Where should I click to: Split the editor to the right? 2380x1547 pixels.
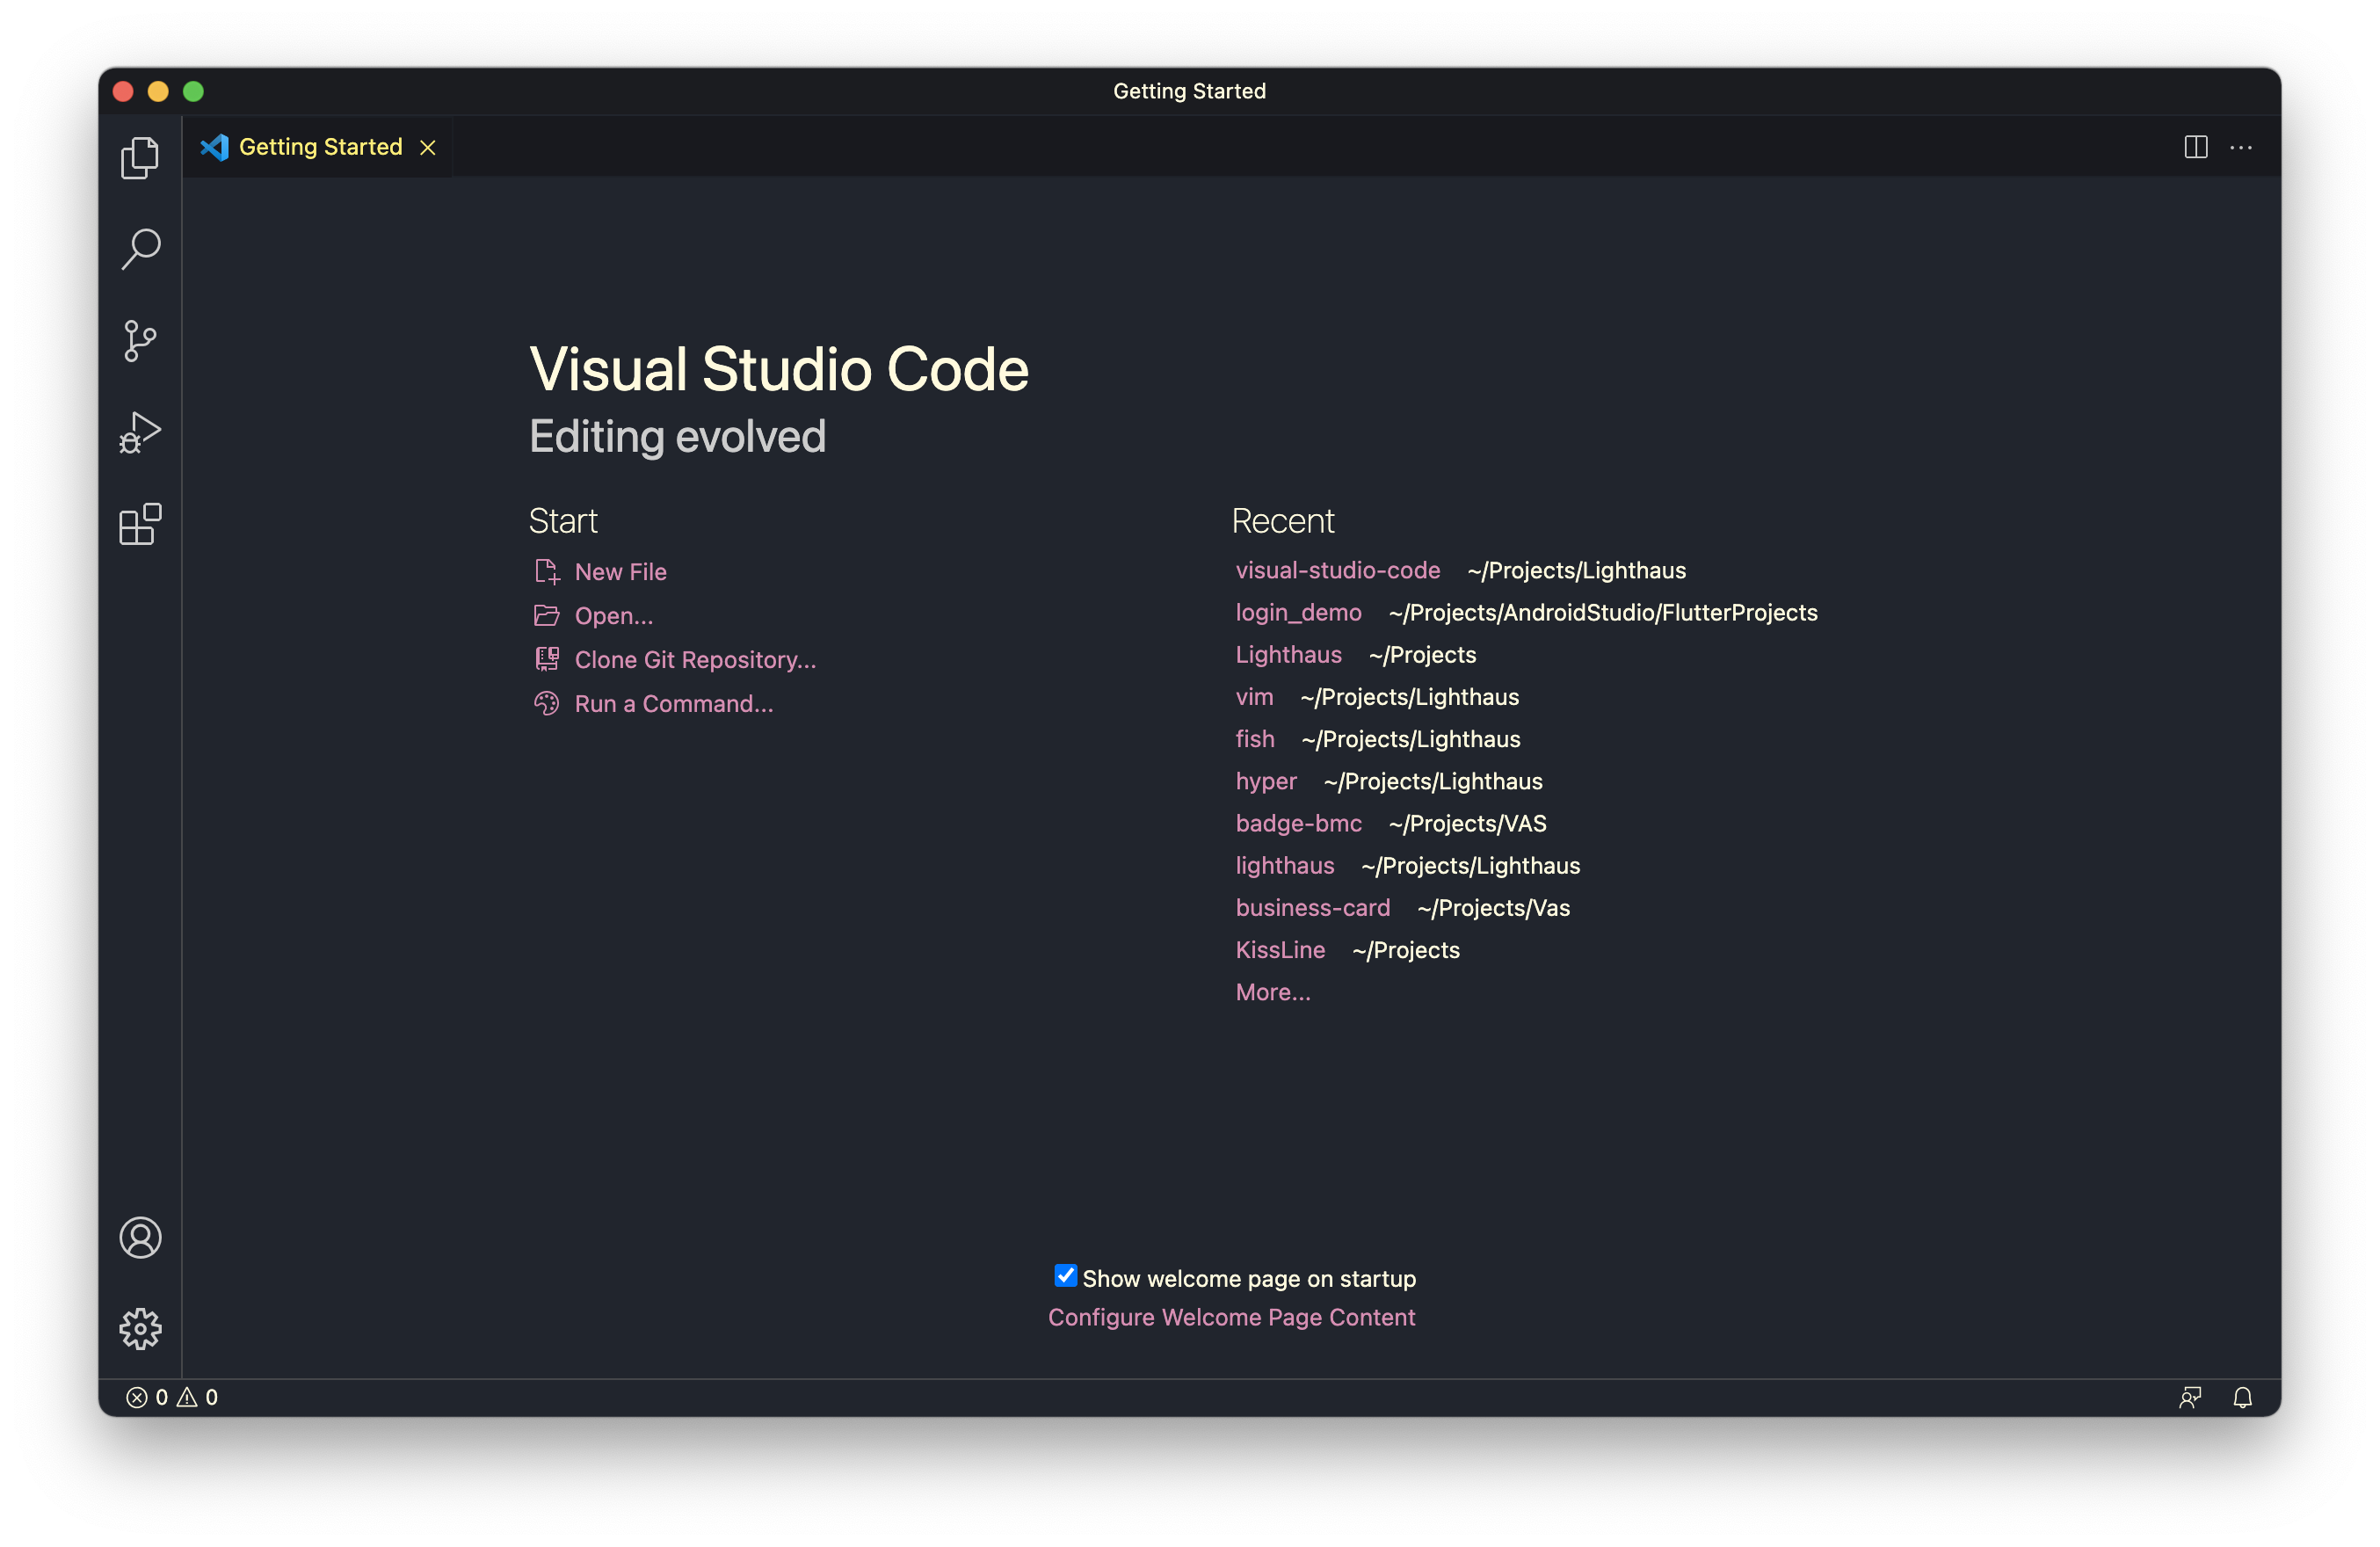pyautogui.click(x=2195, y=147)
